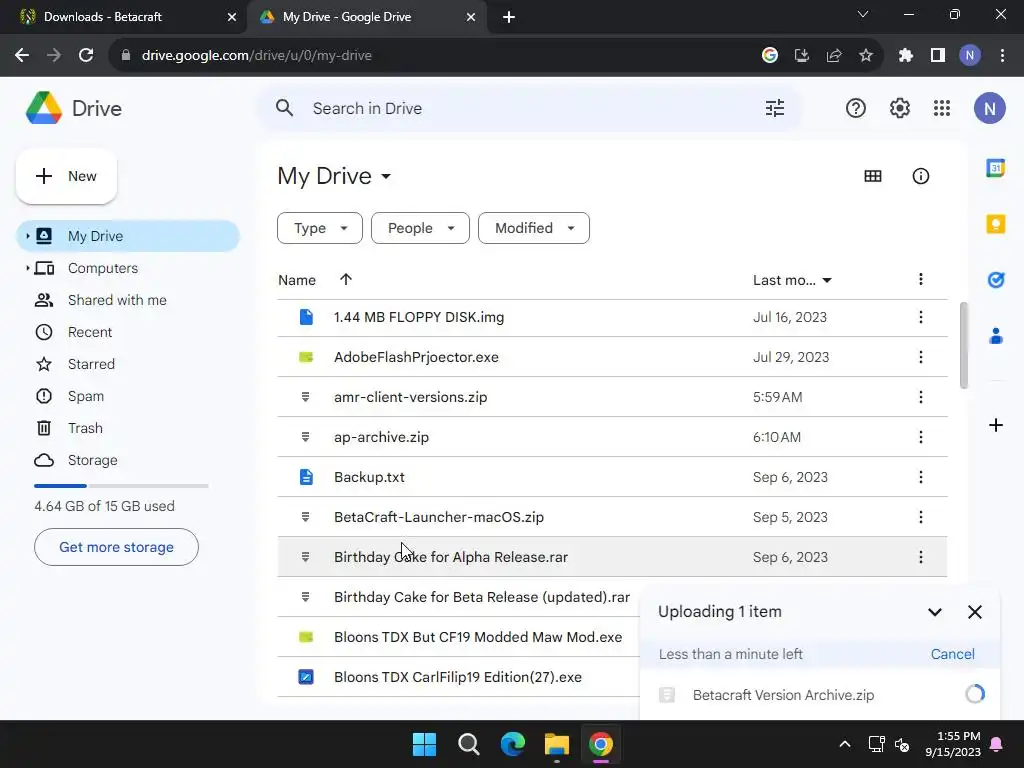This screenshot has width=1024, height=768.
Task: Cancel the upload in progress
Action: point(952,654)
